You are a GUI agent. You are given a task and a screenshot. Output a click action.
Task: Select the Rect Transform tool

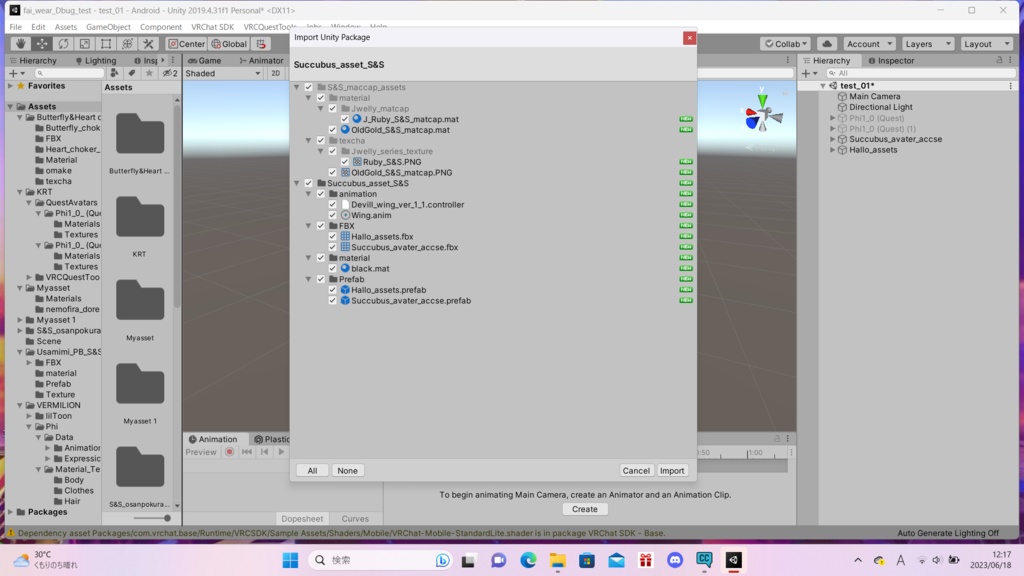pyautogui.click(x=106, y=43)
